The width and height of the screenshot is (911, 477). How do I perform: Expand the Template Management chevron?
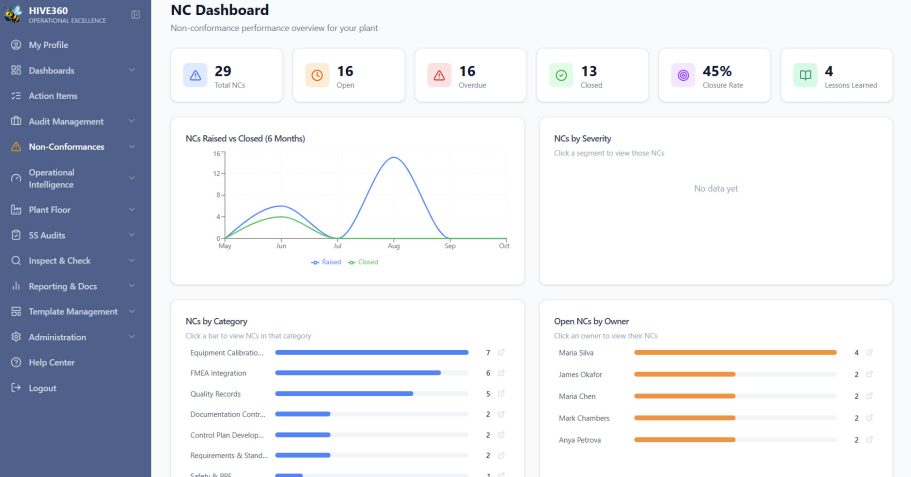coord(132,311)
